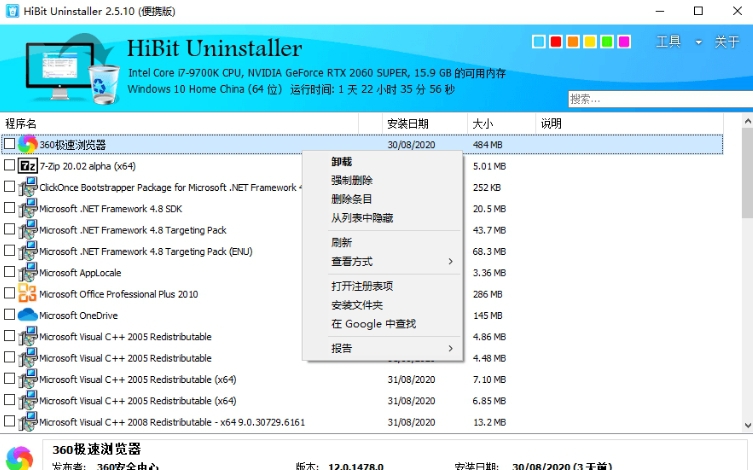Open the 工具 dropdown arrow
The width and height of the screenshot is (753, 470).
(x=699, y=42)
